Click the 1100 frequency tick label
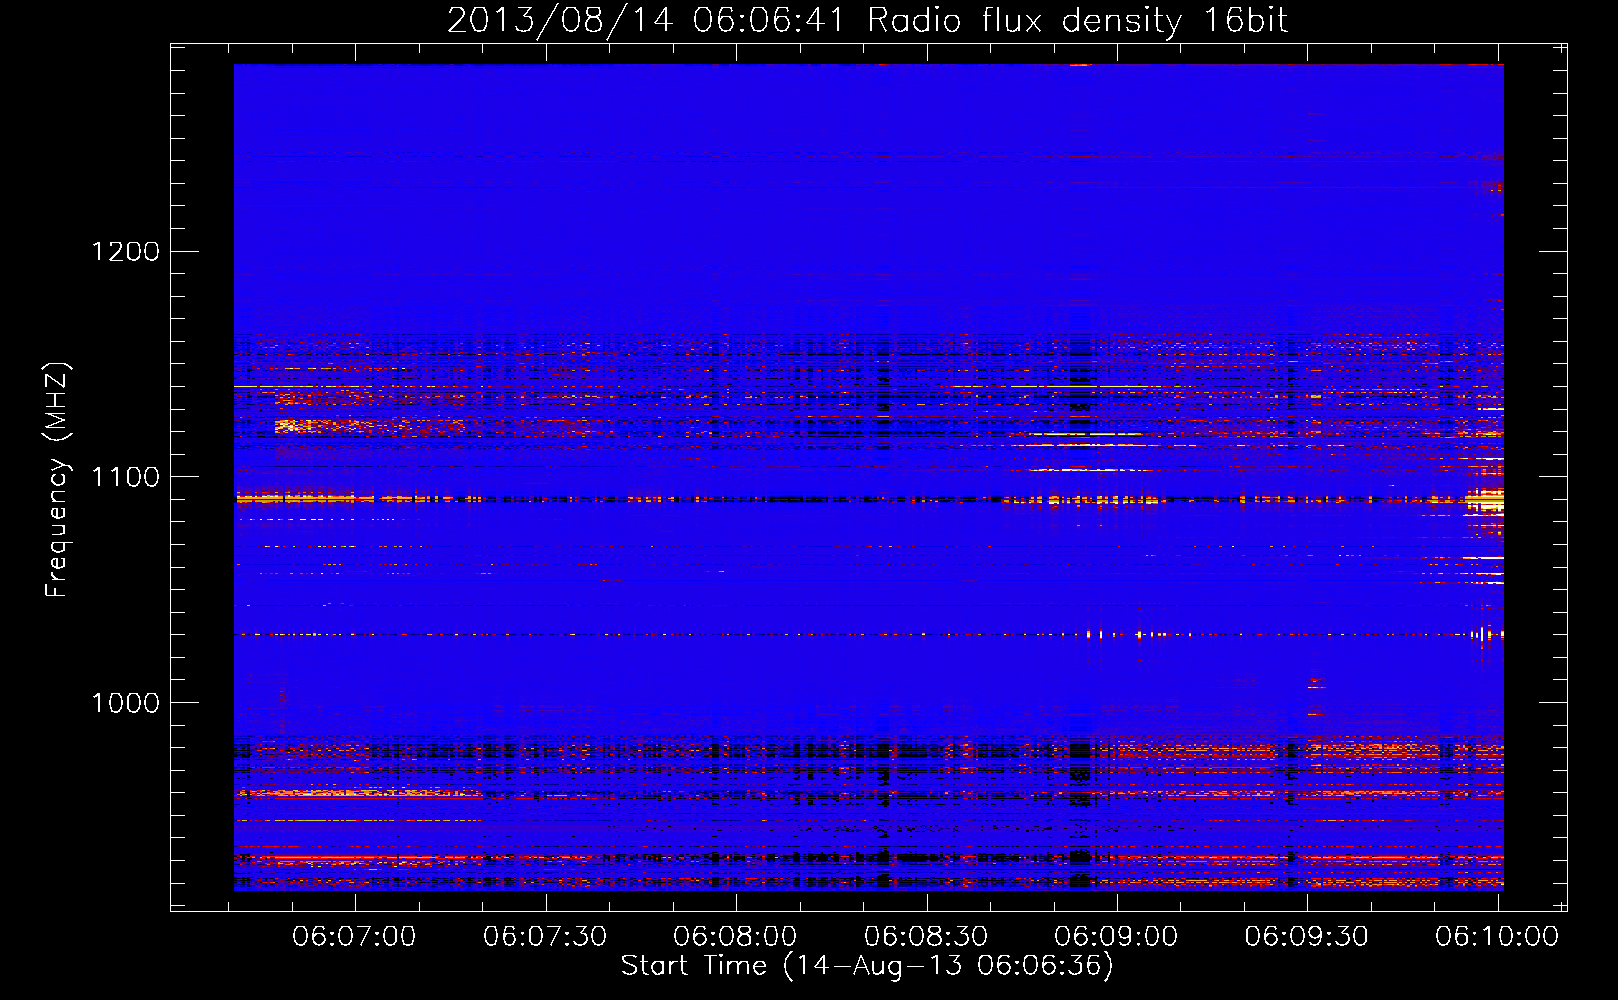This screenshot has height=1000, width=1618. pos(126,477)
